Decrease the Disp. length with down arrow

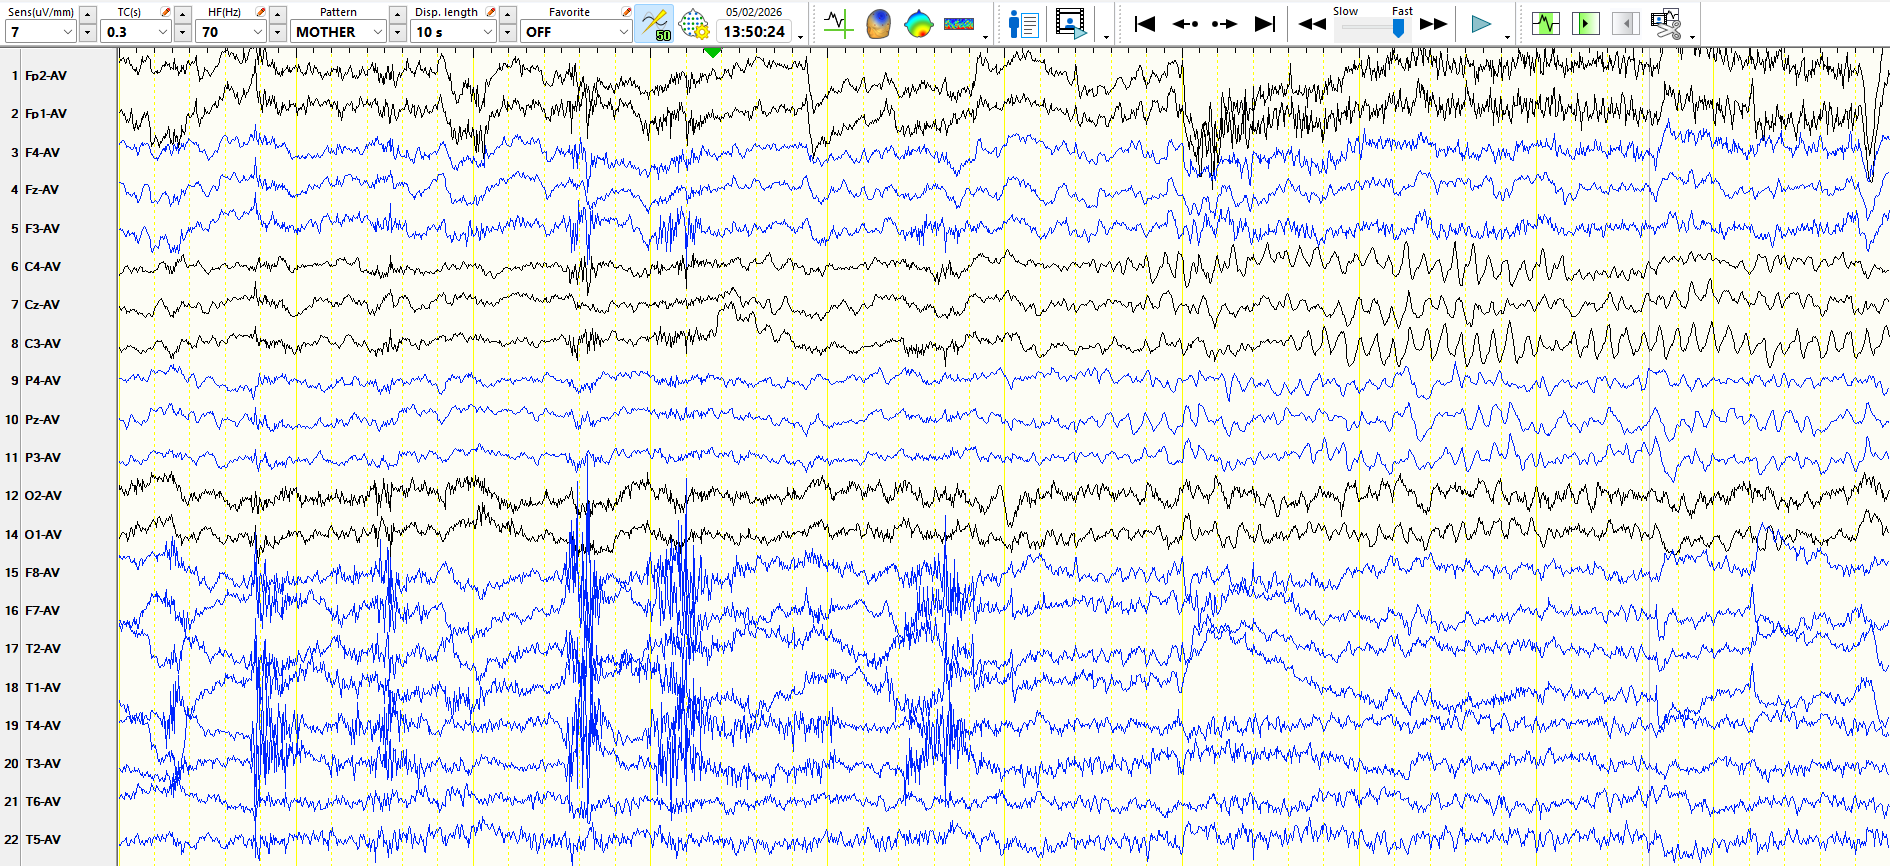click(508, 32)
